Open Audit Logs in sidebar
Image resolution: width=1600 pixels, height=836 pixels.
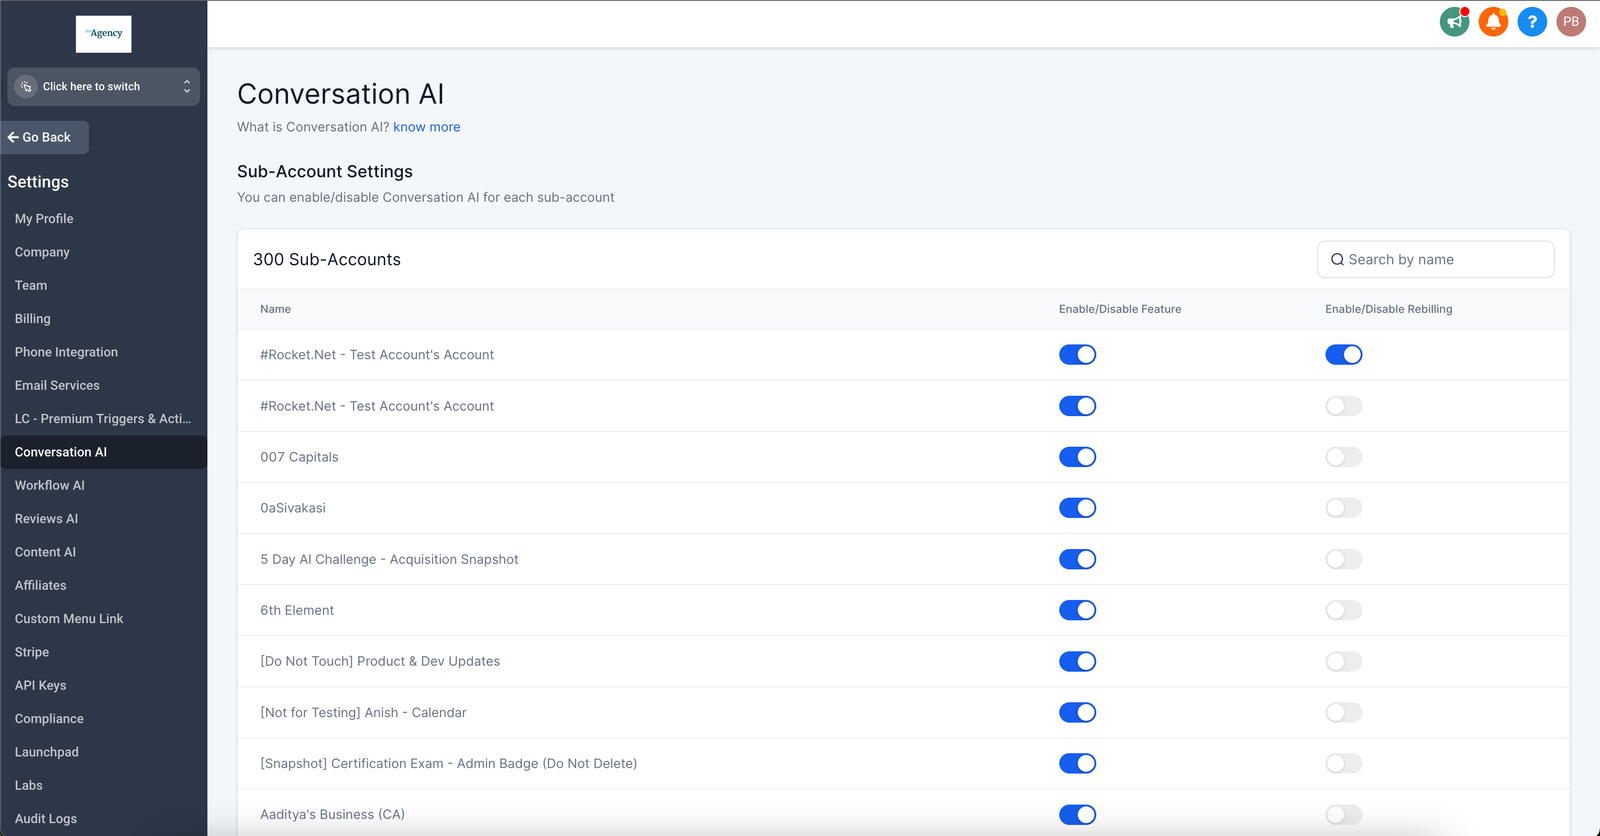[x=46, y=818]
